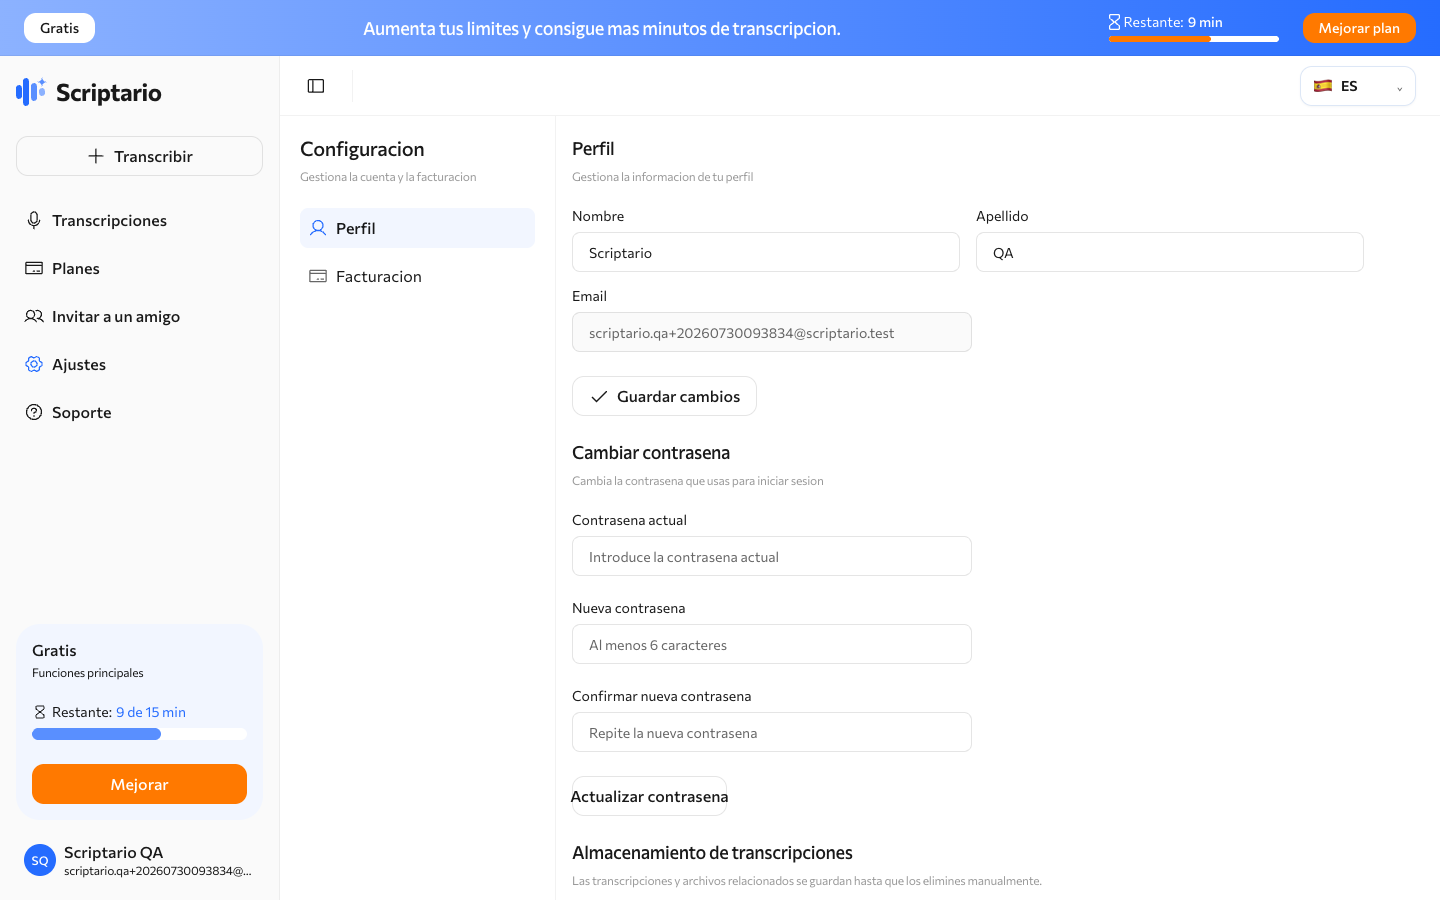Click the Gratis title in plan card
The height and width of the screenshot is (900, 1440).
pos(54,650)
